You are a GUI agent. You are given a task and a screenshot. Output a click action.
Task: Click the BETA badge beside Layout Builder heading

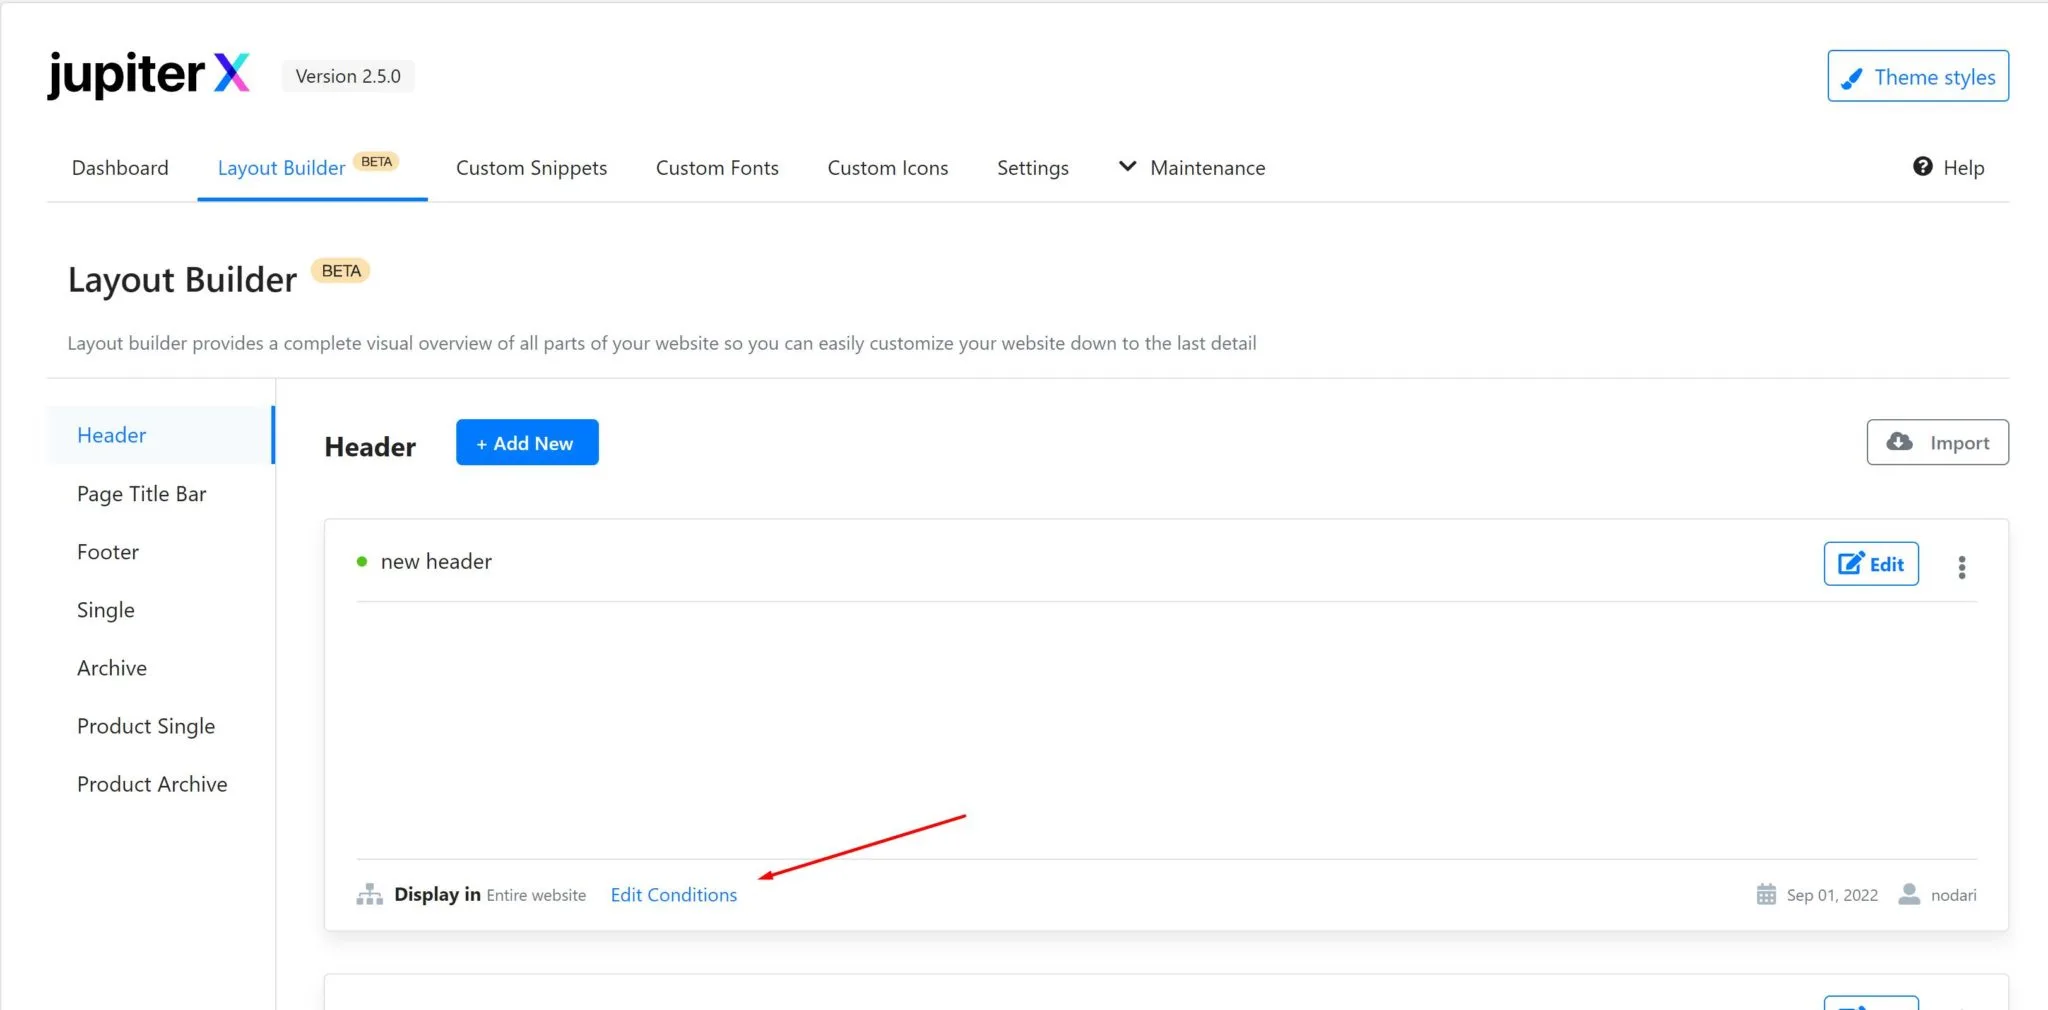[x=341, y=271]
